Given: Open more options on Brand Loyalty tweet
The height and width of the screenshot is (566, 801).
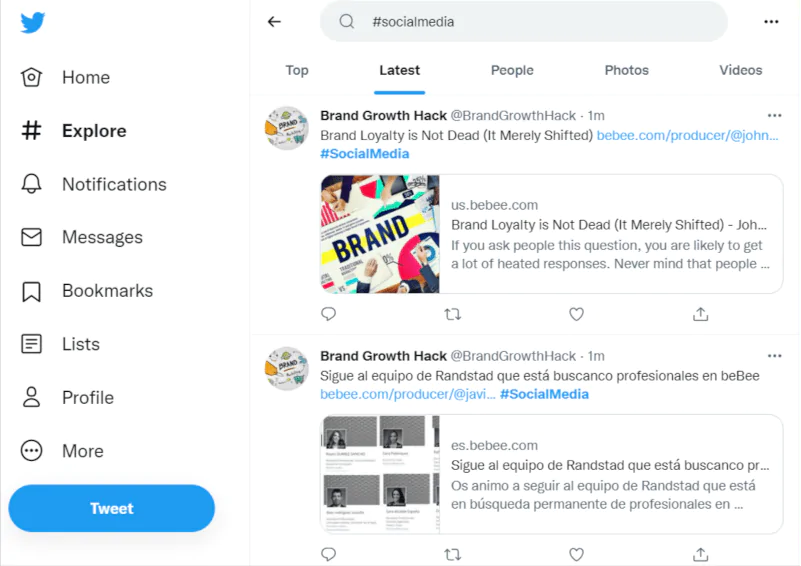Looking at the screenshot, I should click(x=774, y=116).
